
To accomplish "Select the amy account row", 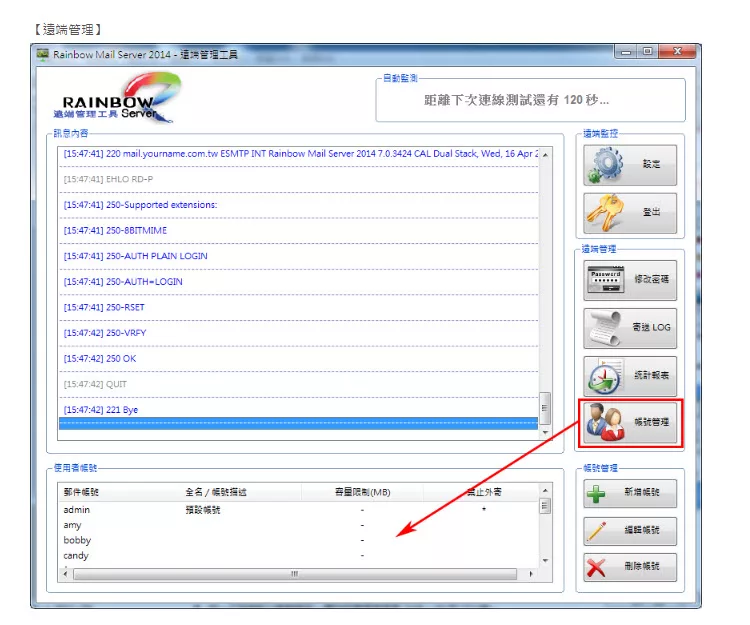I will pyautogui.click(x=73, y=525).
